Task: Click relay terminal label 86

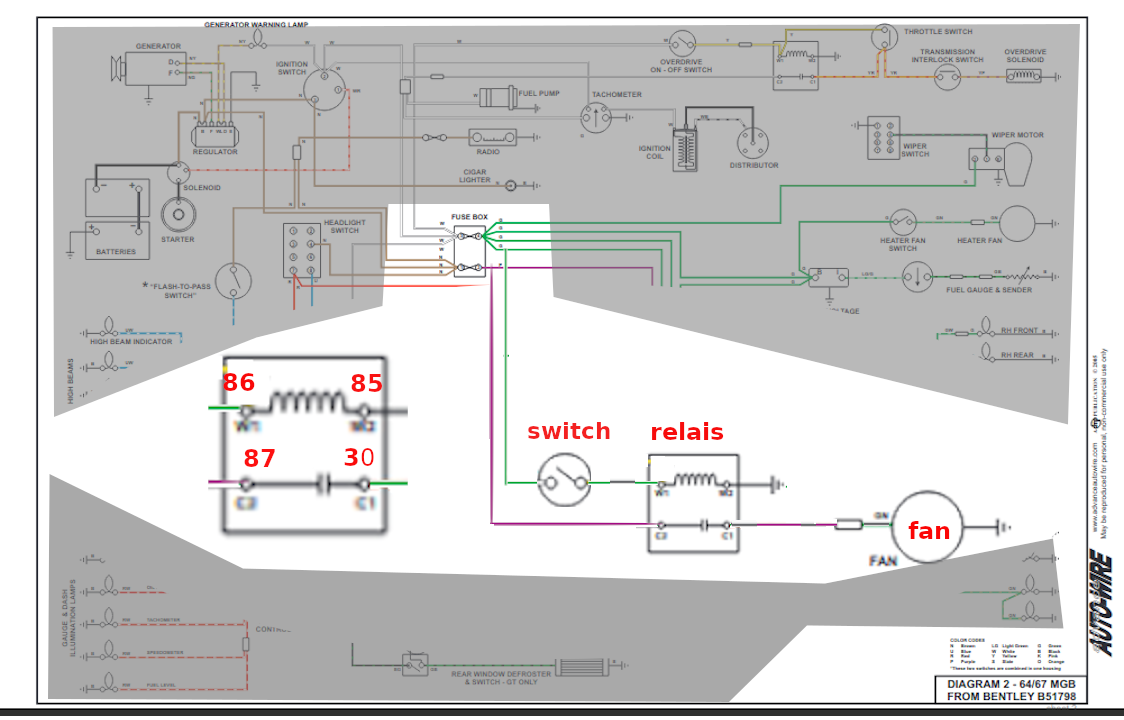Action: coord(239,382)
